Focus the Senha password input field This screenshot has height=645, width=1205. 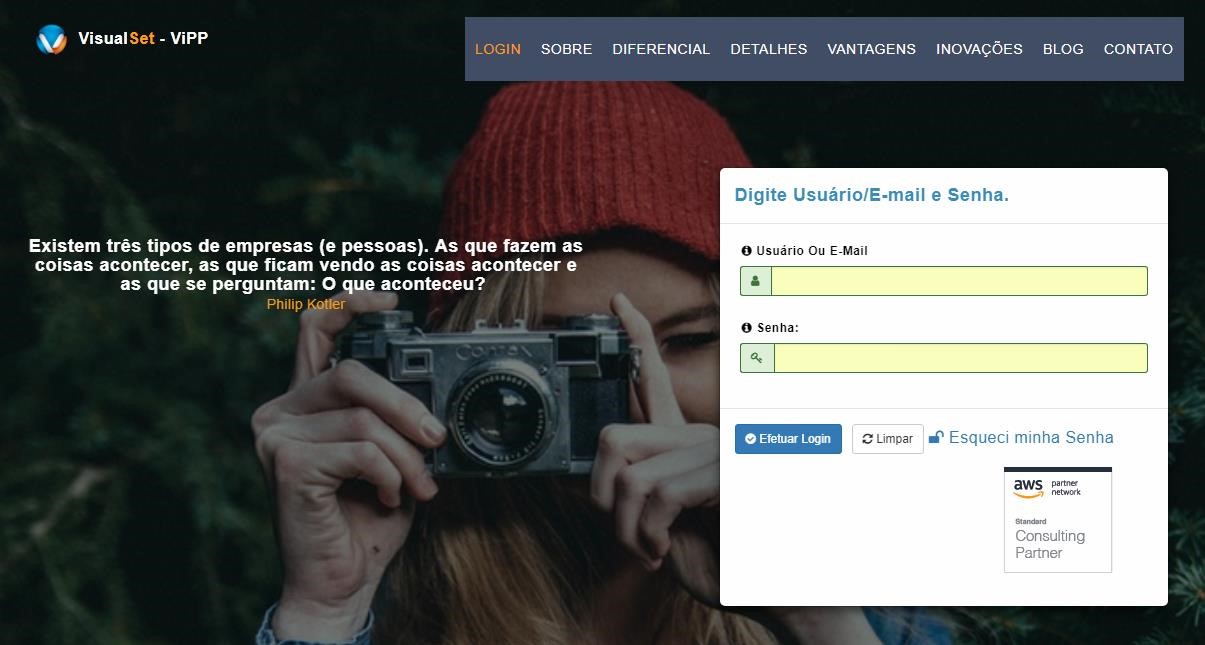(x=960, y=358)
